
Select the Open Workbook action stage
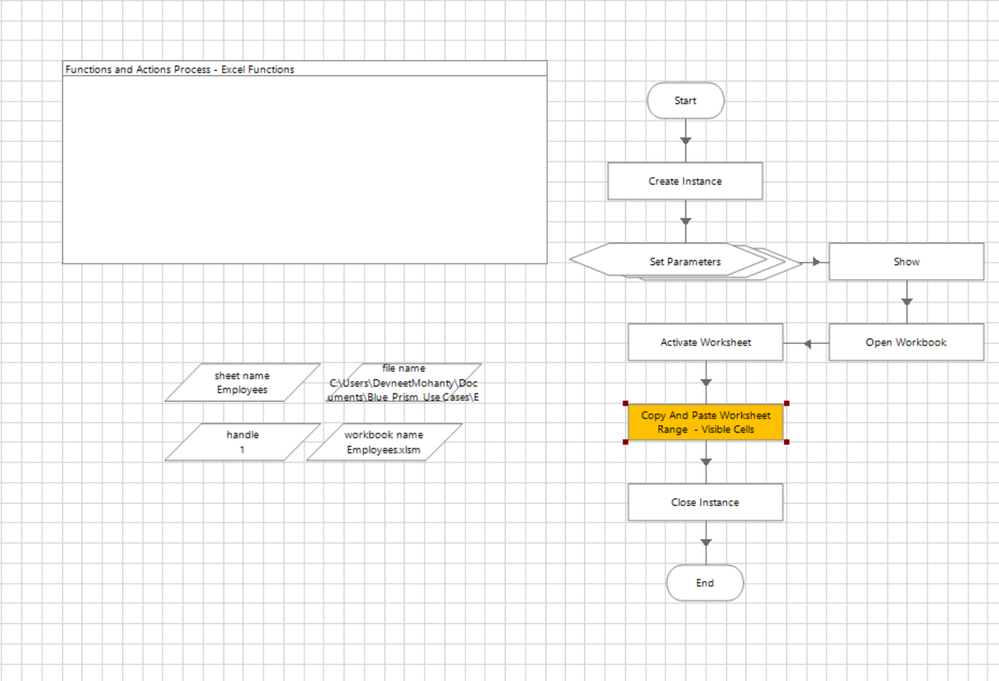[906, 342]
